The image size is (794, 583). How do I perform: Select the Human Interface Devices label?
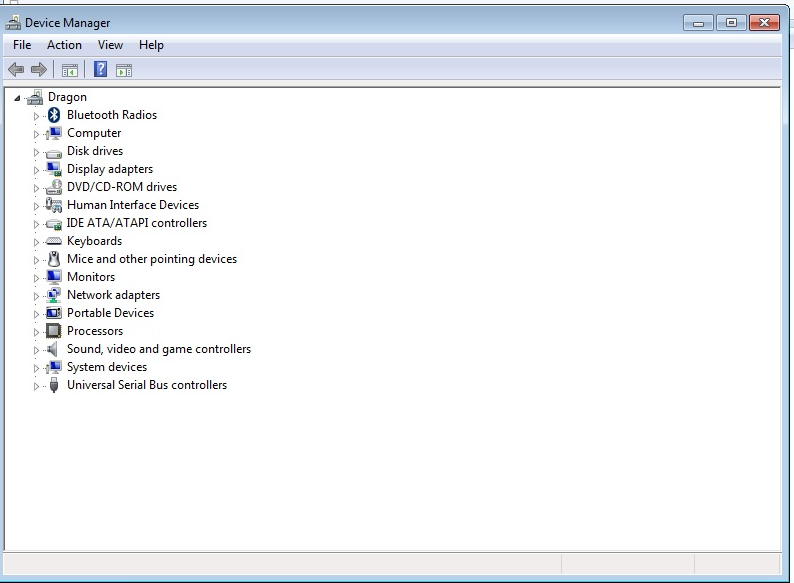click(x=133, y=205)
